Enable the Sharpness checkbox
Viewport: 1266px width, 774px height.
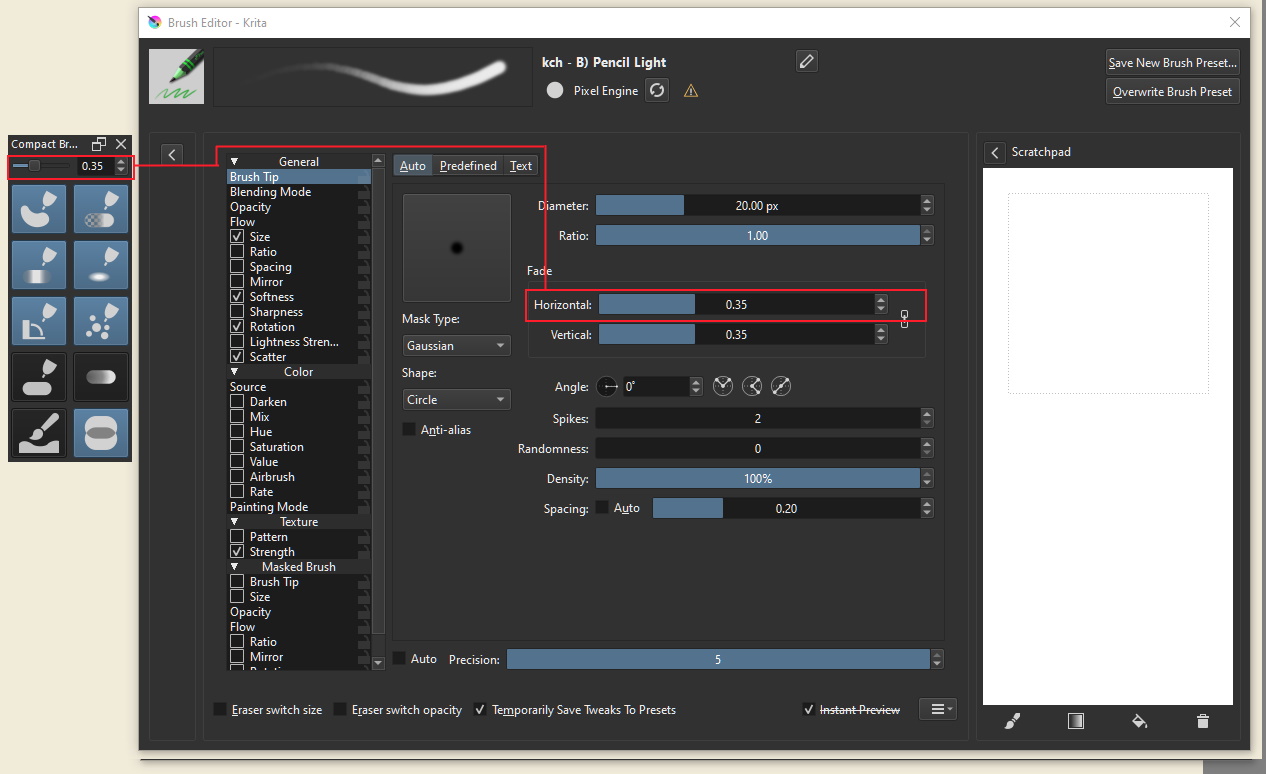pos(237,312)
